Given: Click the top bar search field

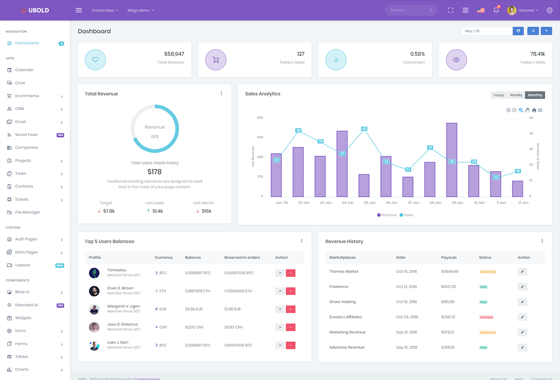Looking at the screenshot, I should tap(411, 10).
